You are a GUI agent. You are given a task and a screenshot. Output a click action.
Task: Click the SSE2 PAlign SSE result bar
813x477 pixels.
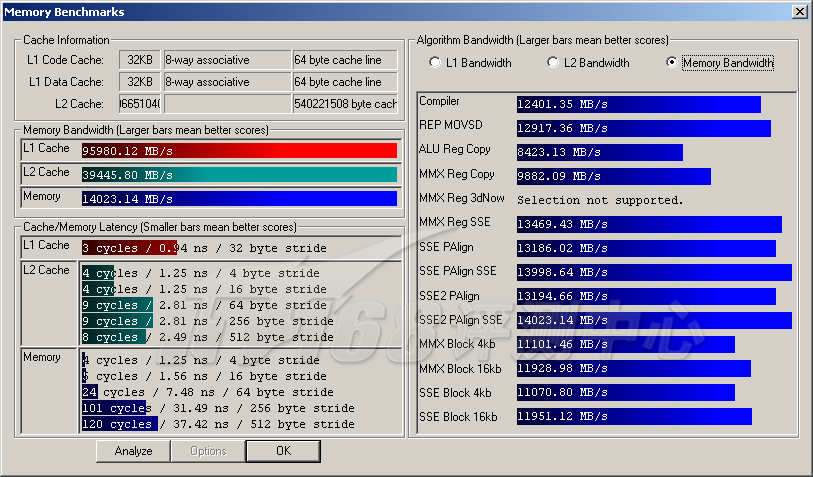tap(653, 321)
